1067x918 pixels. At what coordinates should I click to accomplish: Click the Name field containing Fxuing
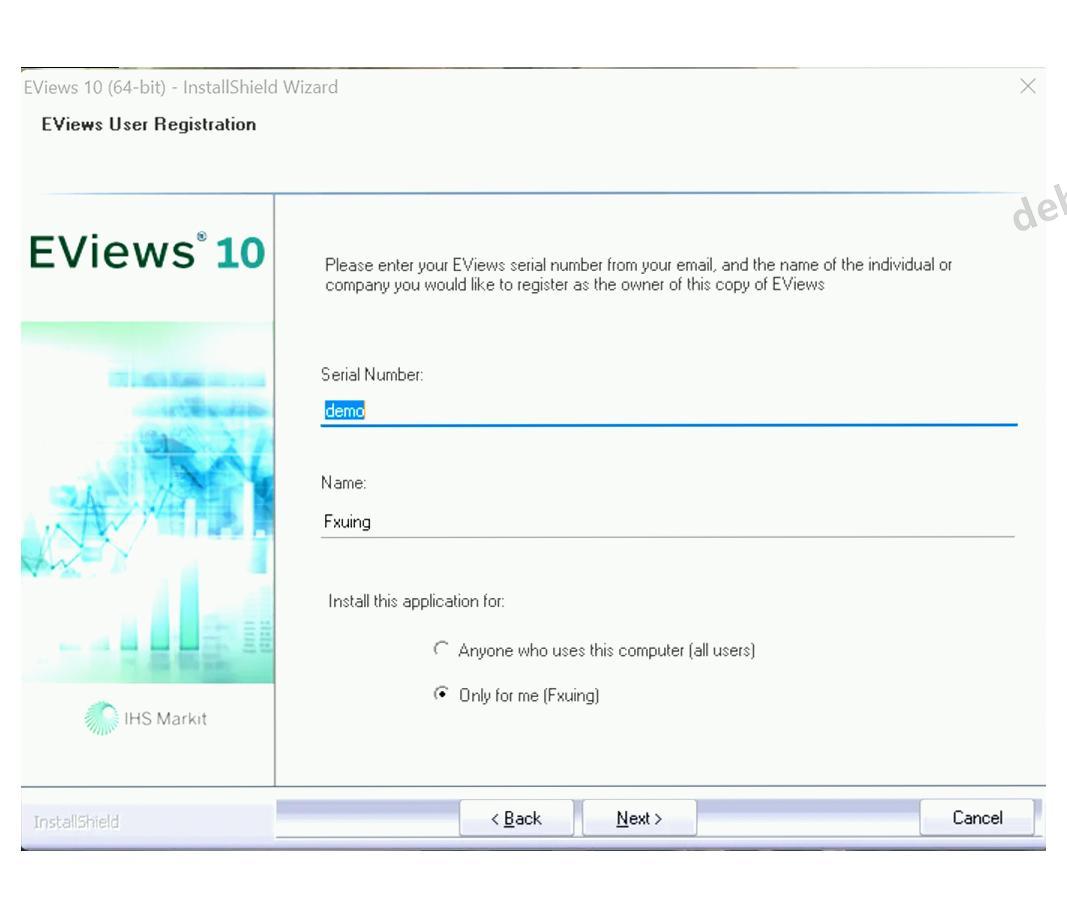(667, 522)
